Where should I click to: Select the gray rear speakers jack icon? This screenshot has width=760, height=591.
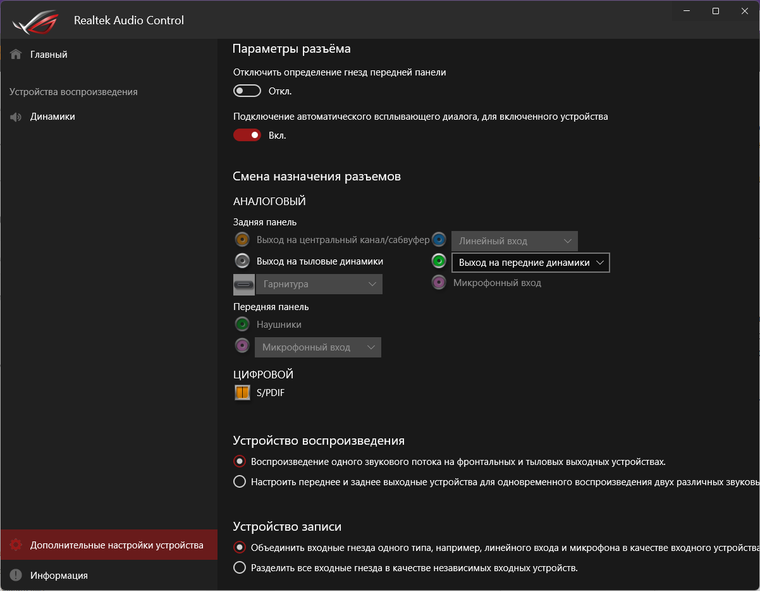click(x=242, y=261)
